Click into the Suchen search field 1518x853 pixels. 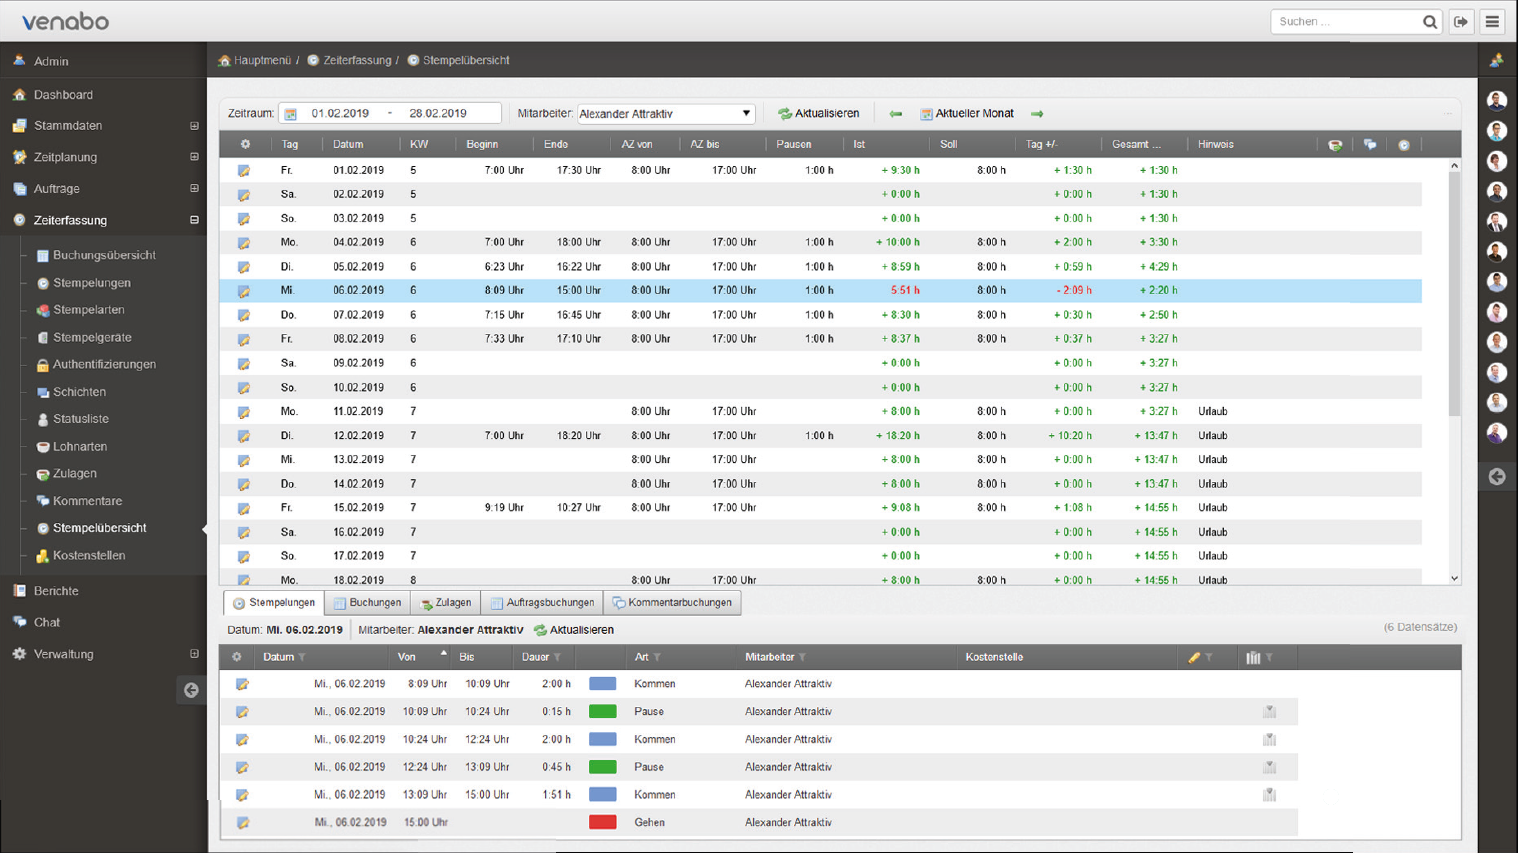pyautogui.click(x=1345, y=21)
